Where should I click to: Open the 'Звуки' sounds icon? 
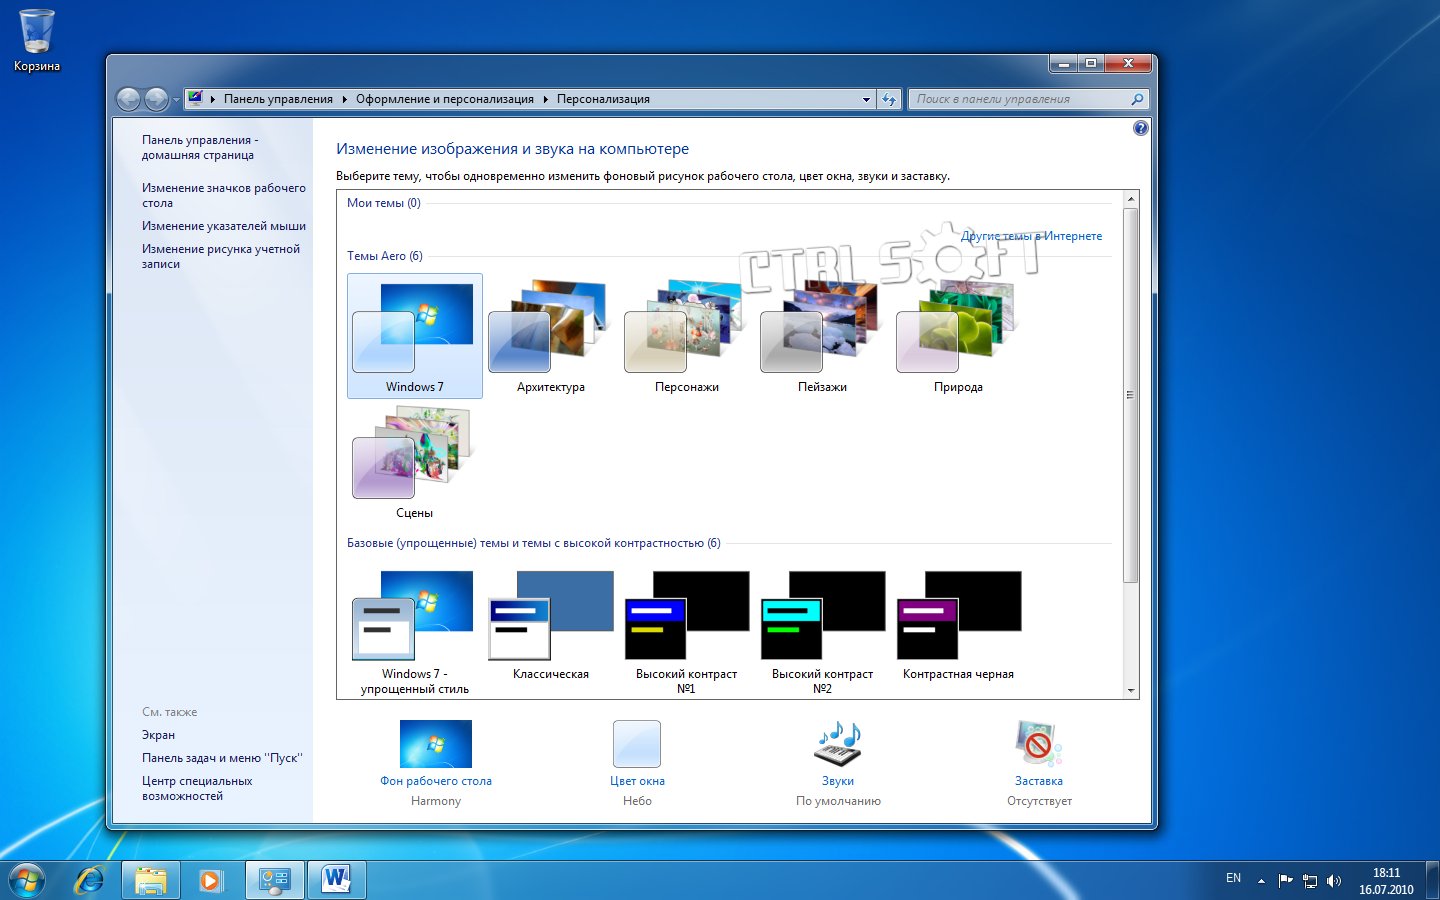tap(838, 744)
